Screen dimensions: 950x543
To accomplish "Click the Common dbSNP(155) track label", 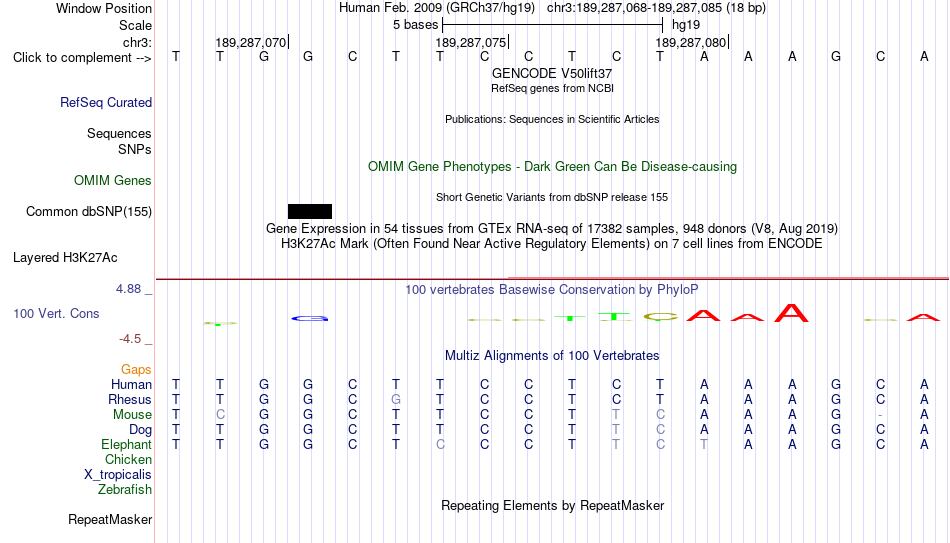I will [x=89, y=212].
